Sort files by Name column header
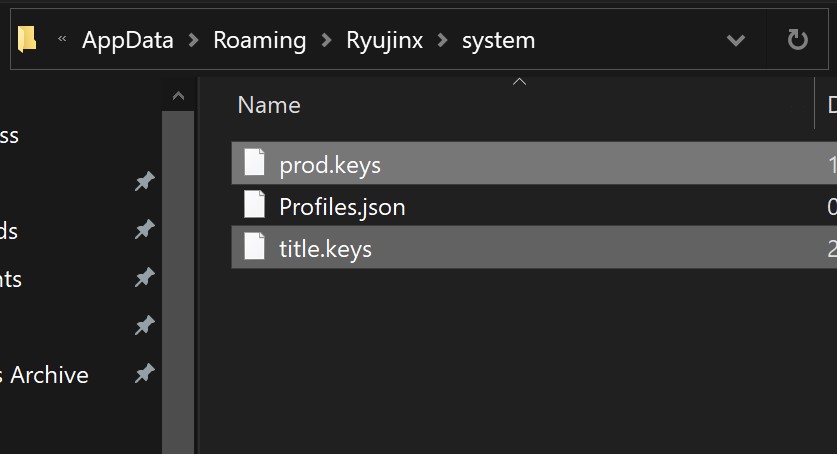Screen dimensions: 837x454 [x=269, y=105]
